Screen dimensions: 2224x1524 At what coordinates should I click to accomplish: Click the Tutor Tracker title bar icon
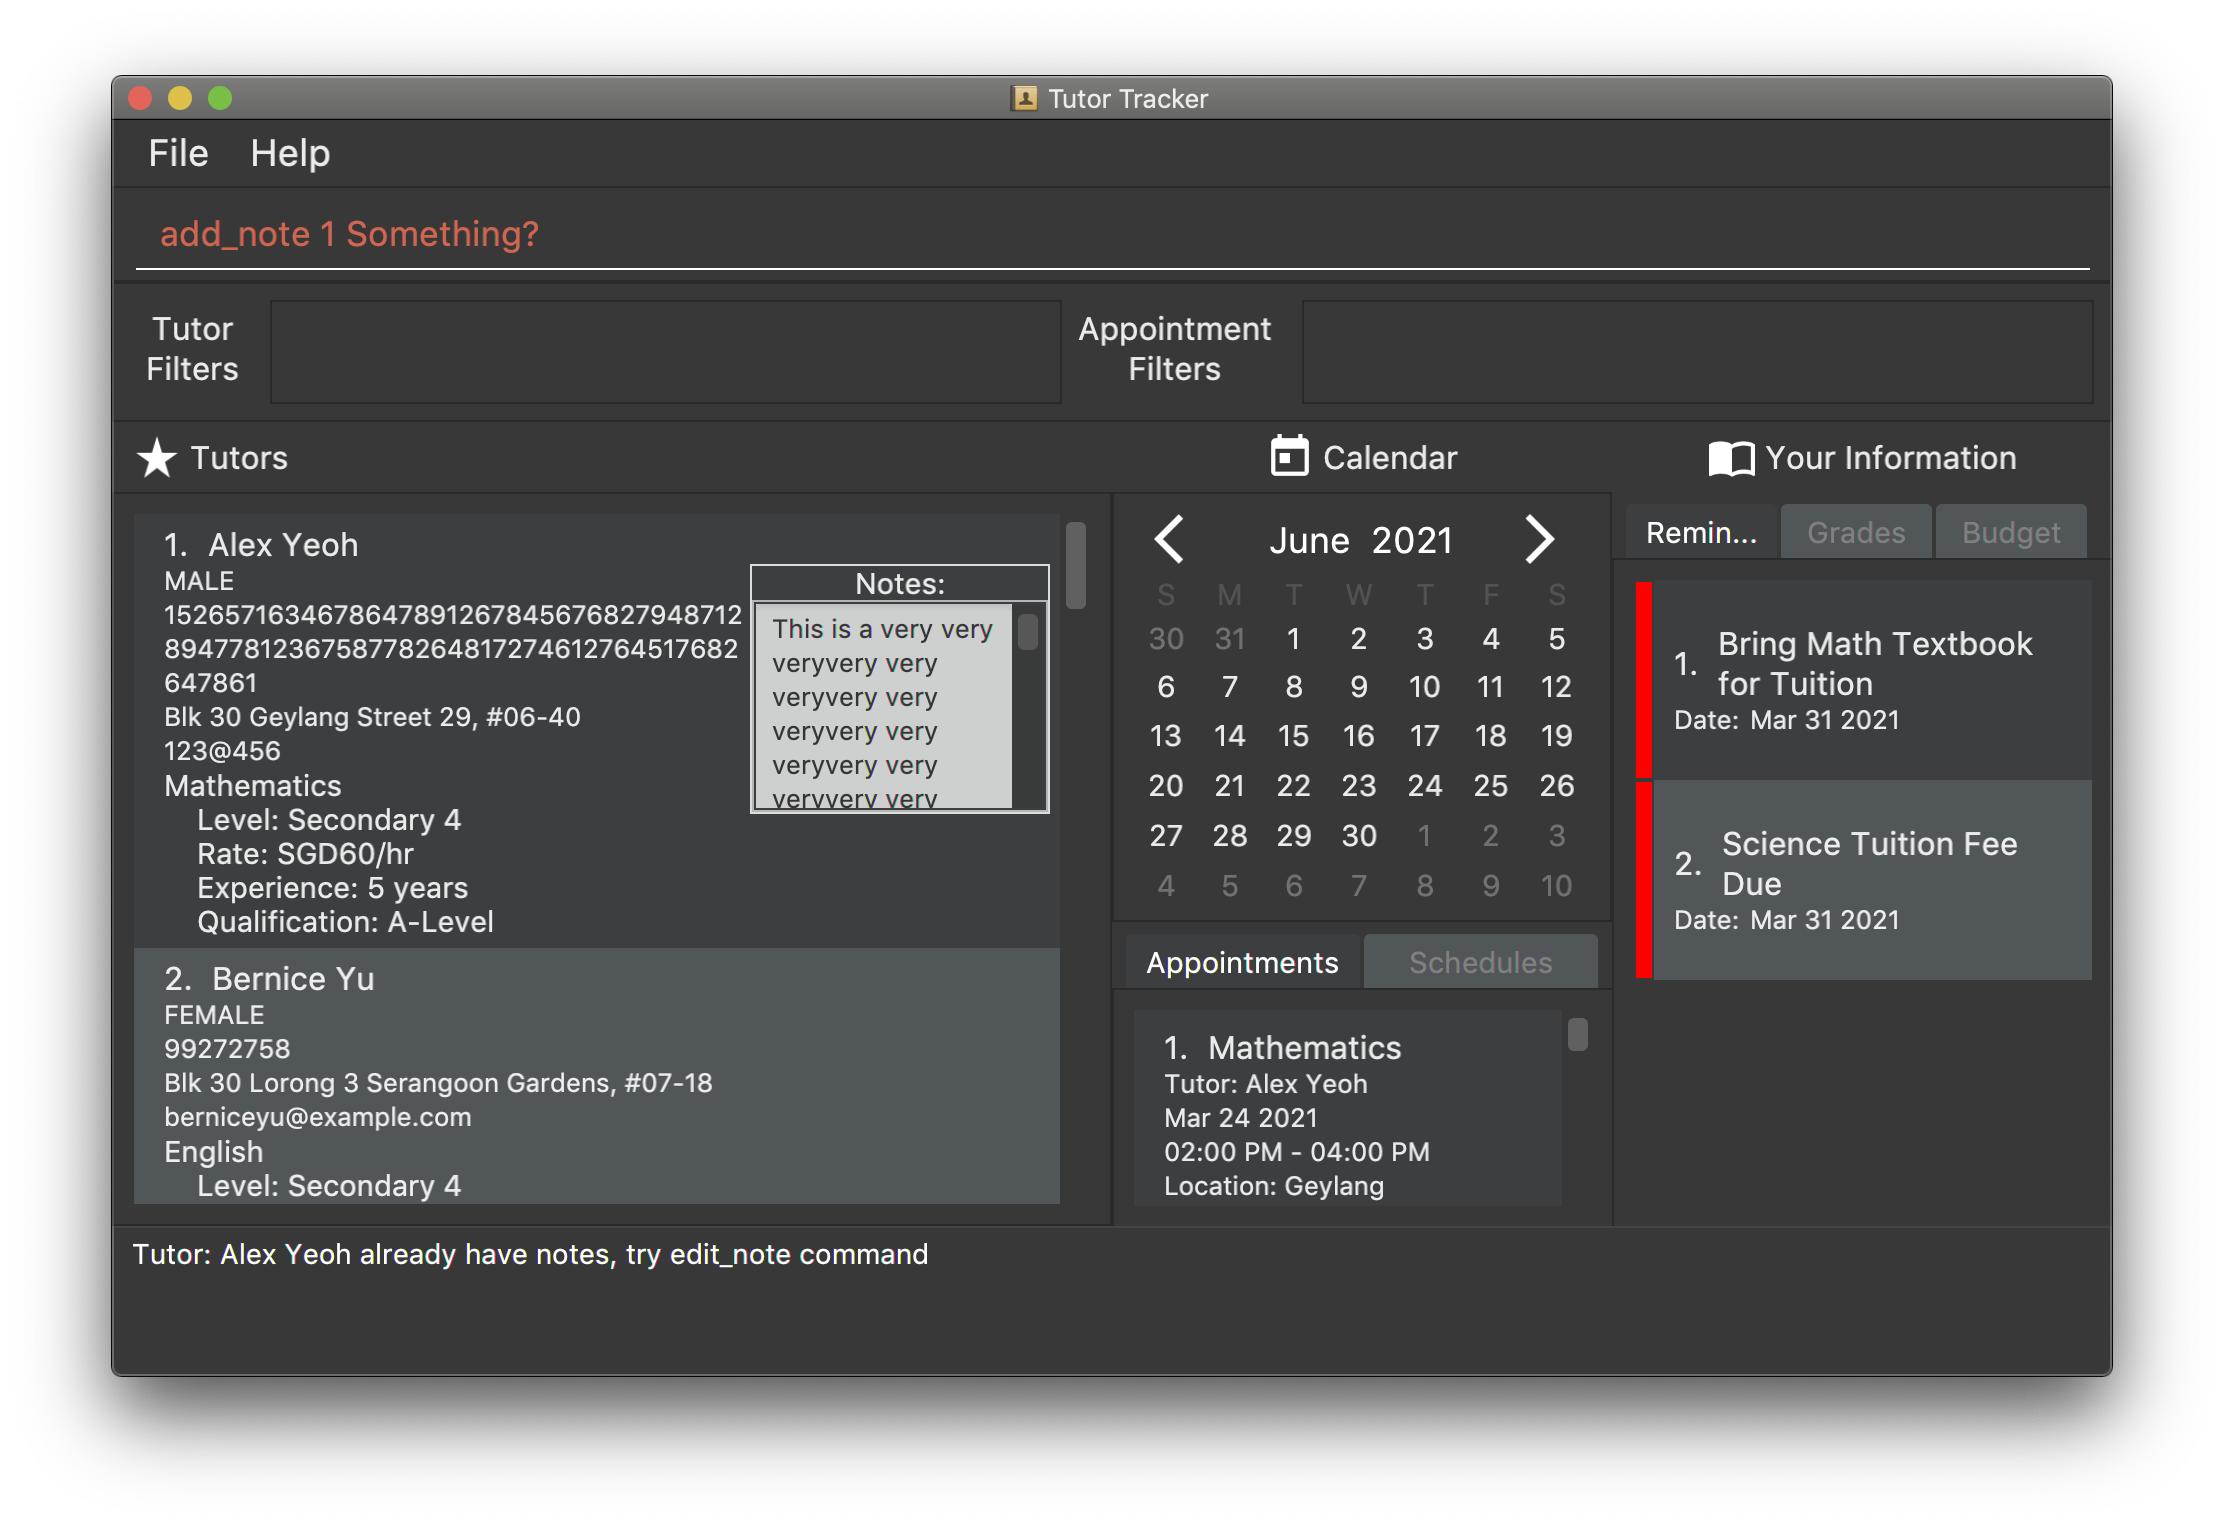(x=1024, y=98)
